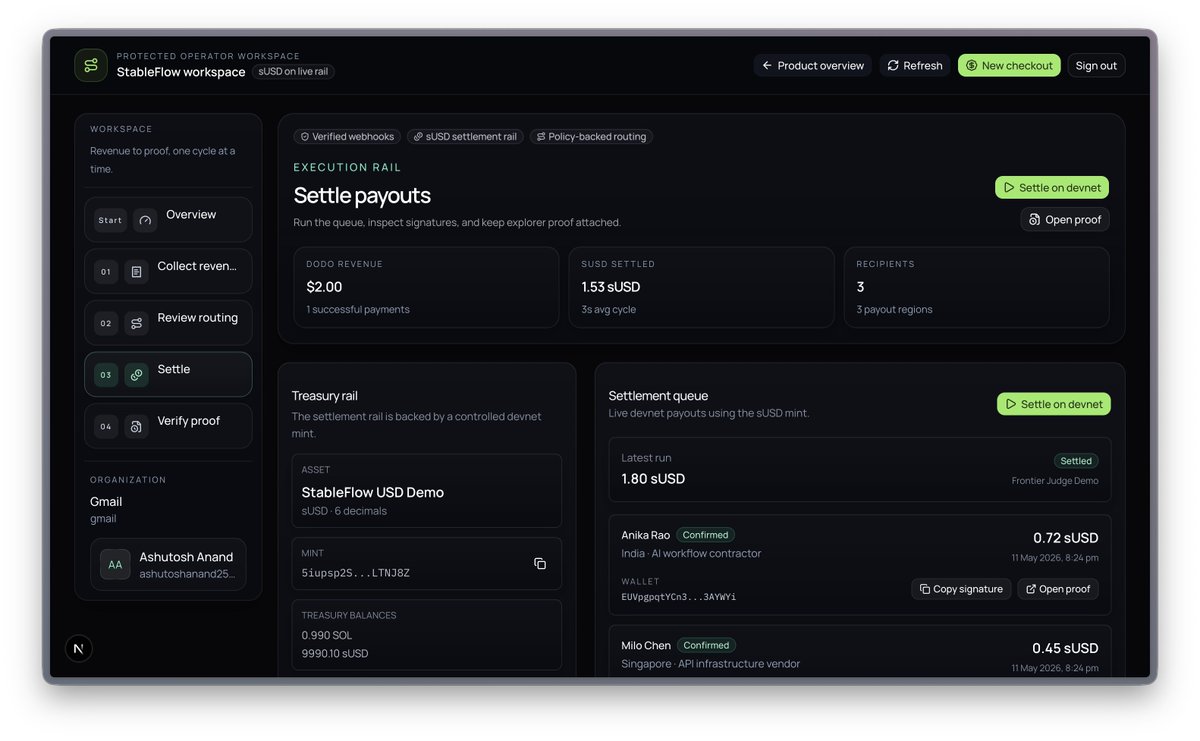This screenshot has height=741, width=1200.
Task: Click the Verified webhooks tag
Action: pos(347,136)
